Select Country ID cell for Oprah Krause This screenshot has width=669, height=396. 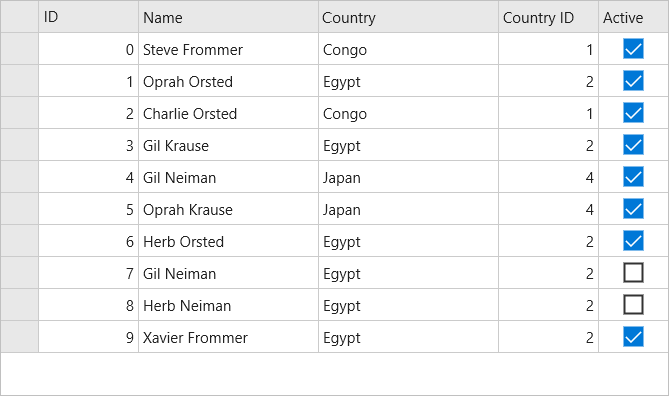point(548,209)
